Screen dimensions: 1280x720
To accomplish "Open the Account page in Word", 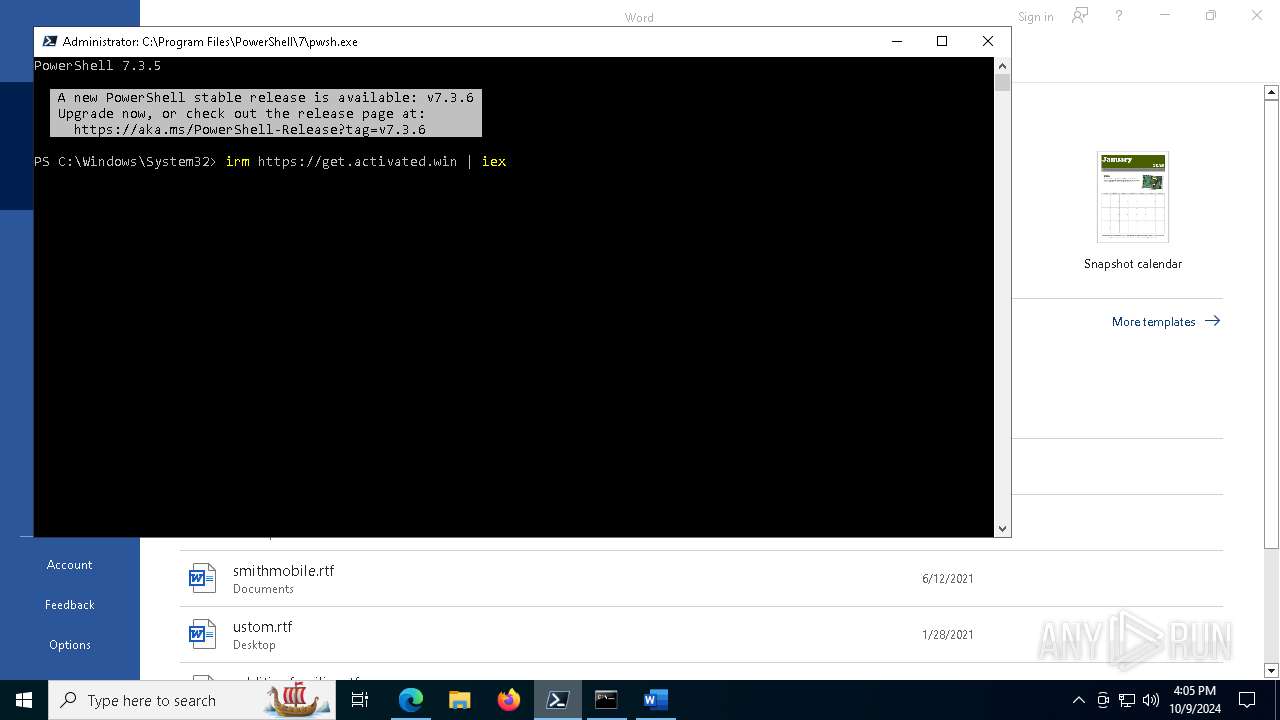I will pos(69,565).
